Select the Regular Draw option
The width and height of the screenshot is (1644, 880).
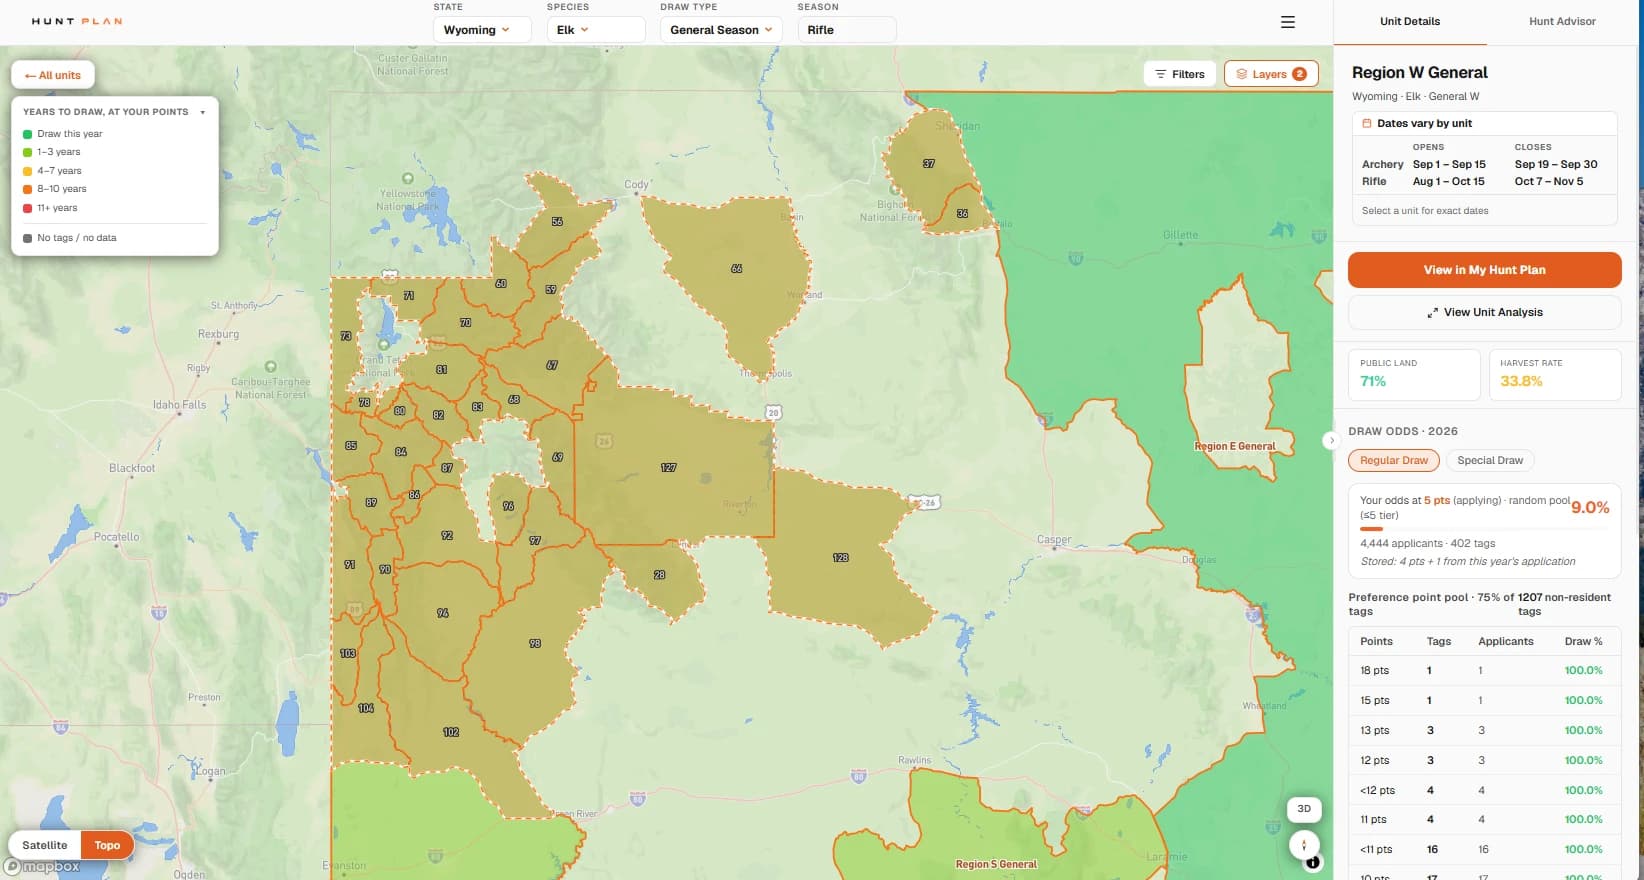click(x=1394, y=460)
